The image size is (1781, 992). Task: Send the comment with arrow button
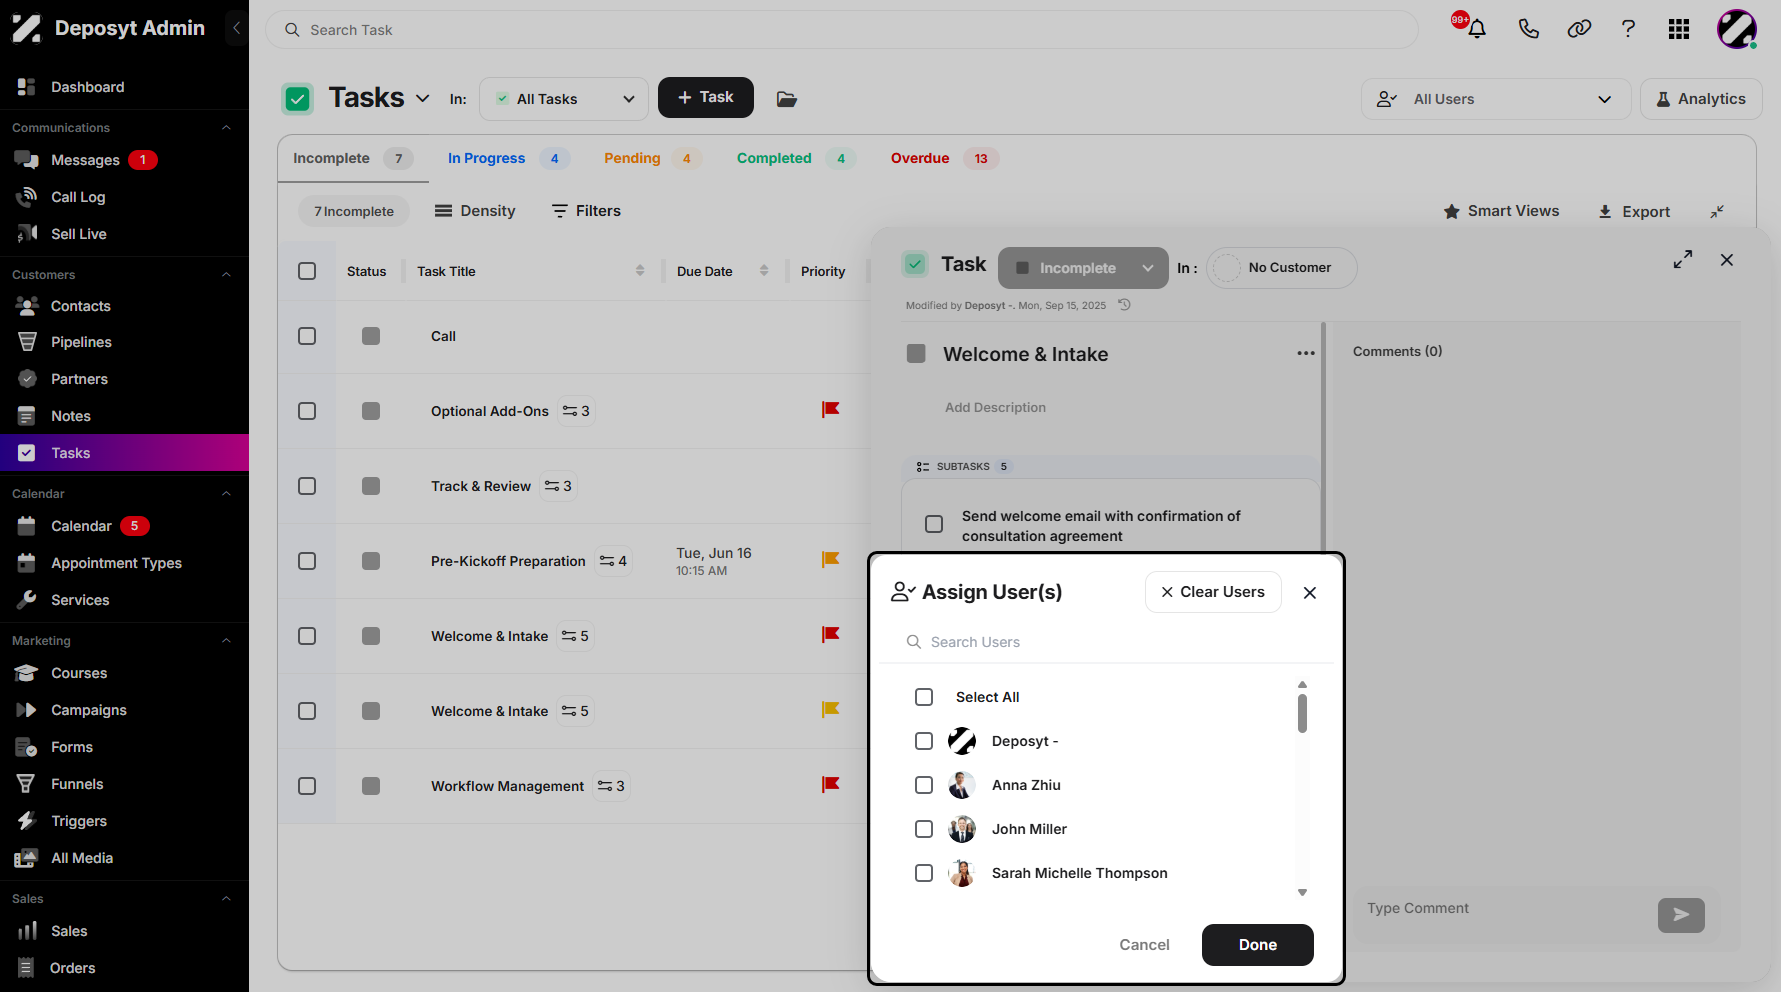tap(1681, 915)
